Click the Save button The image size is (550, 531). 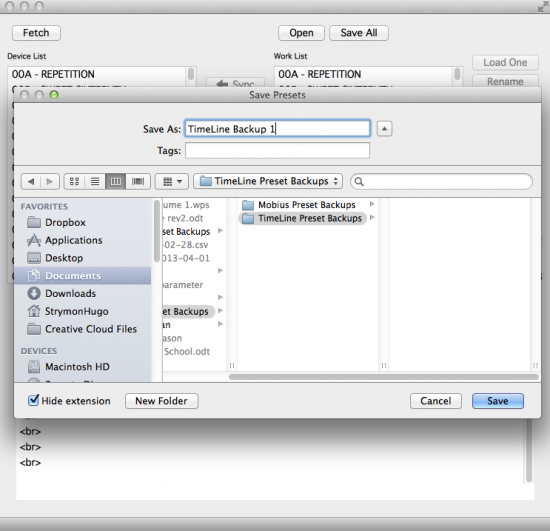pyautogui.click(x=498, y=401)
